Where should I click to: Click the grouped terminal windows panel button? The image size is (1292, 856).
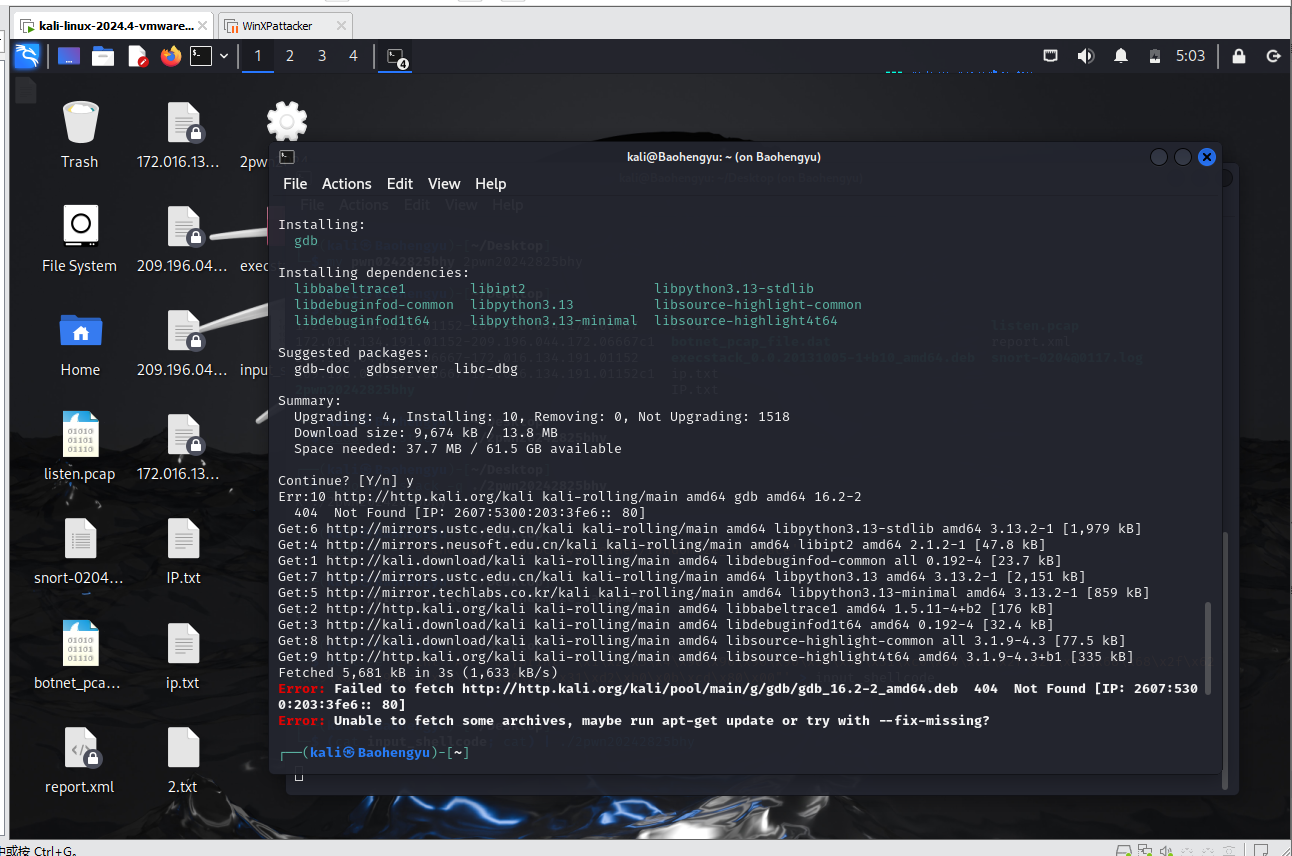click(x=397, y=57)
